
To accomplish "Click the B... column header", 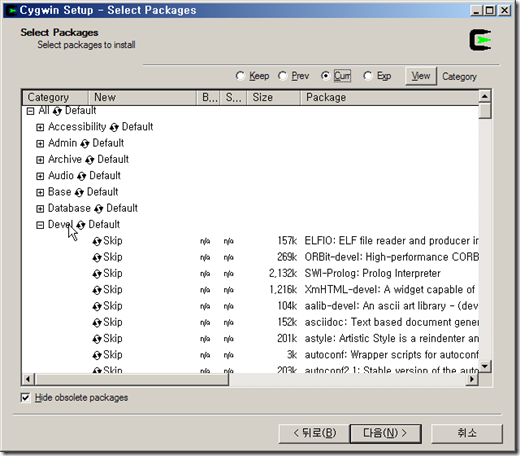I will click(x=208, y=98).
